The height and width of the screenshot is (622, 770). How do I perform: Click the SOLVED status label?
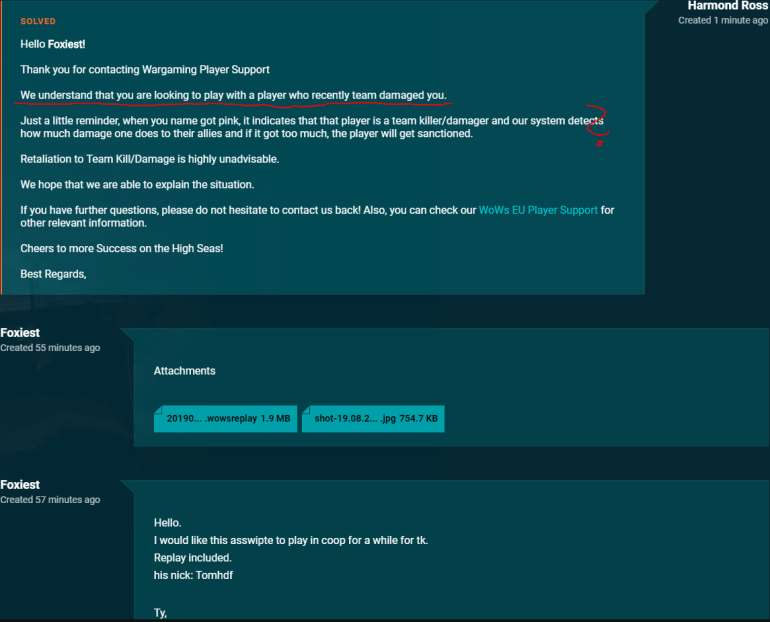point(38,21)
